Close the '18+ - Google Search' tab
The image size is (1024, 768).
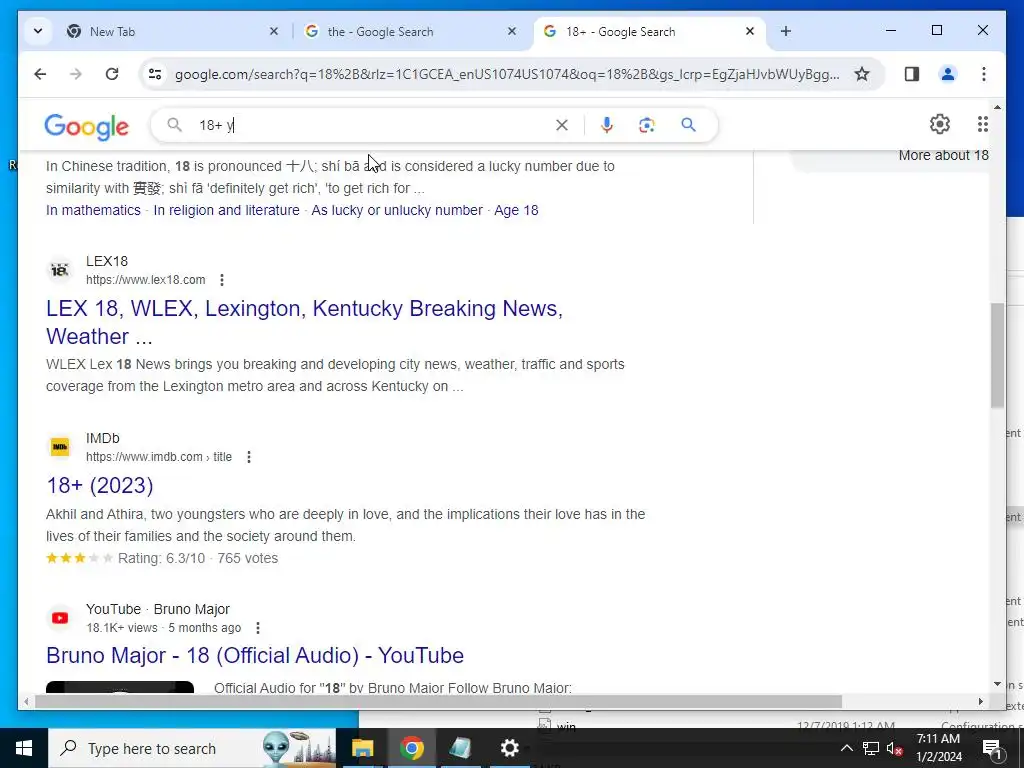point(750,31)
